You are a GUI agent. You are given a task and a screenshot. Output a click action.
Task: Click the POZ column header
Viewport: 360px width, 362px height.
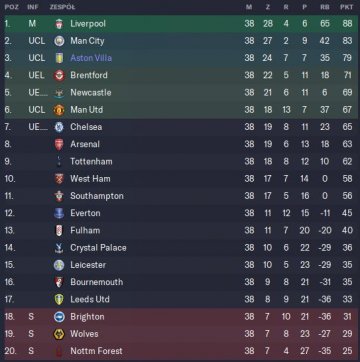(11, 7)
